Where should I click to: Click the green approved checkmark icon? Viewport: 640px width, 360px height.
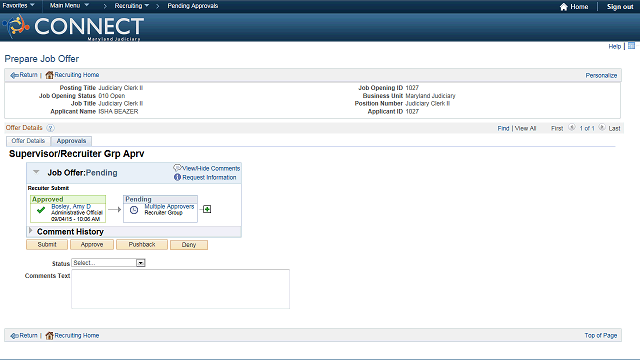(41, 210)
